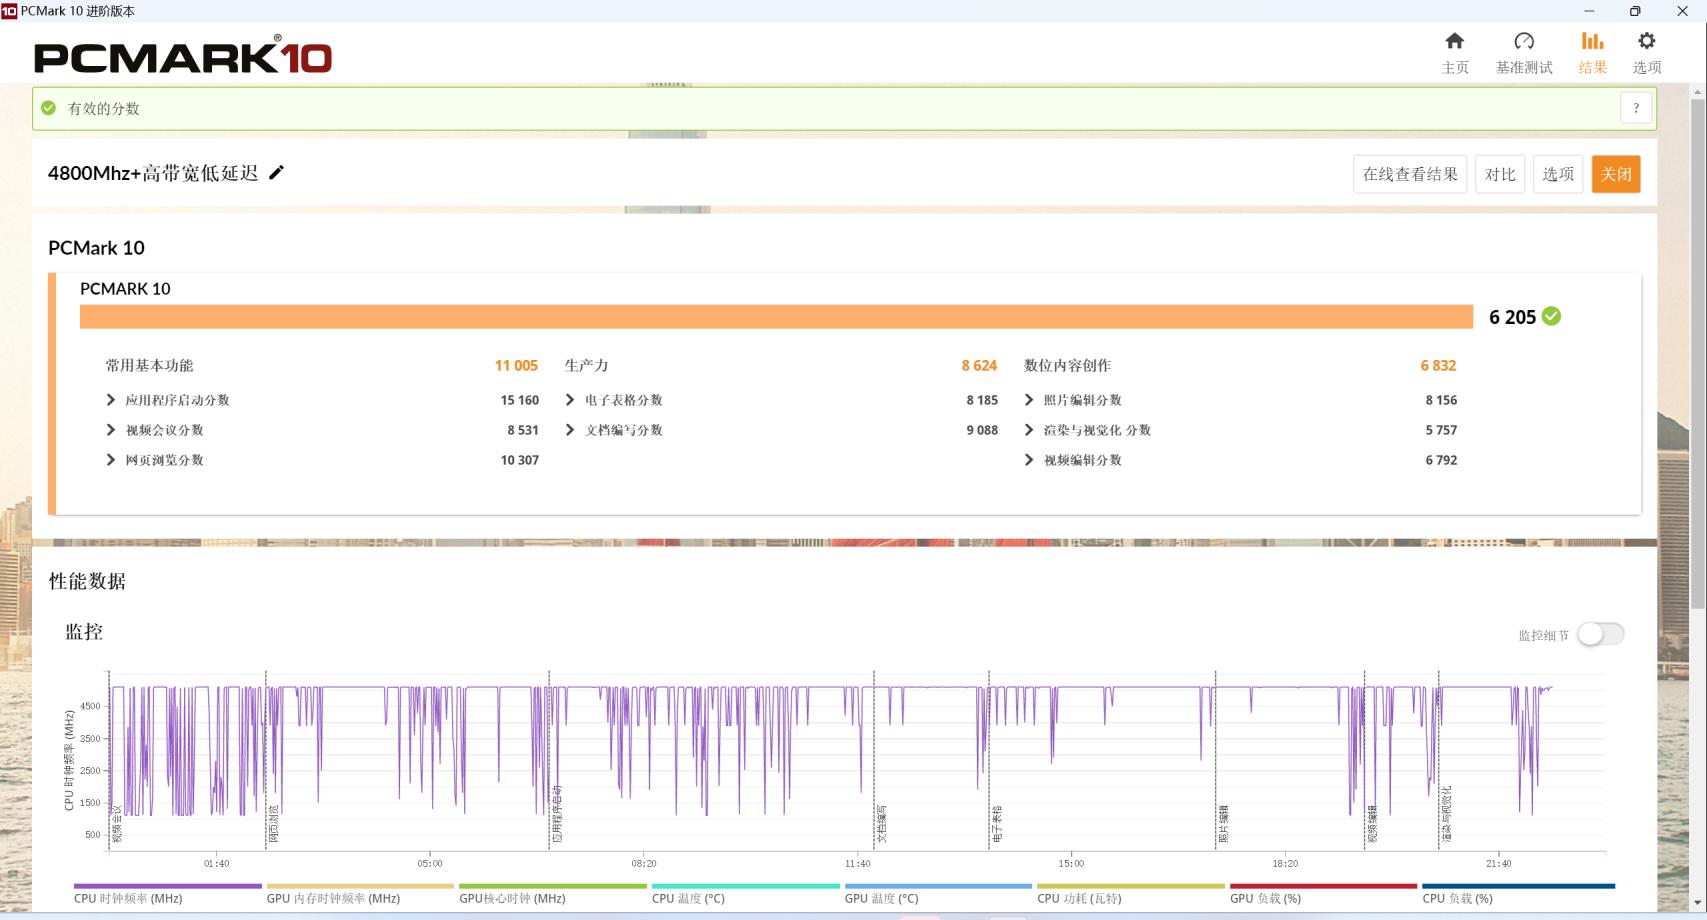Screen dimensions: 1707x920
Task: Toggle the 监控细节 monitoring details switch
Action: tap(1600, 634)
